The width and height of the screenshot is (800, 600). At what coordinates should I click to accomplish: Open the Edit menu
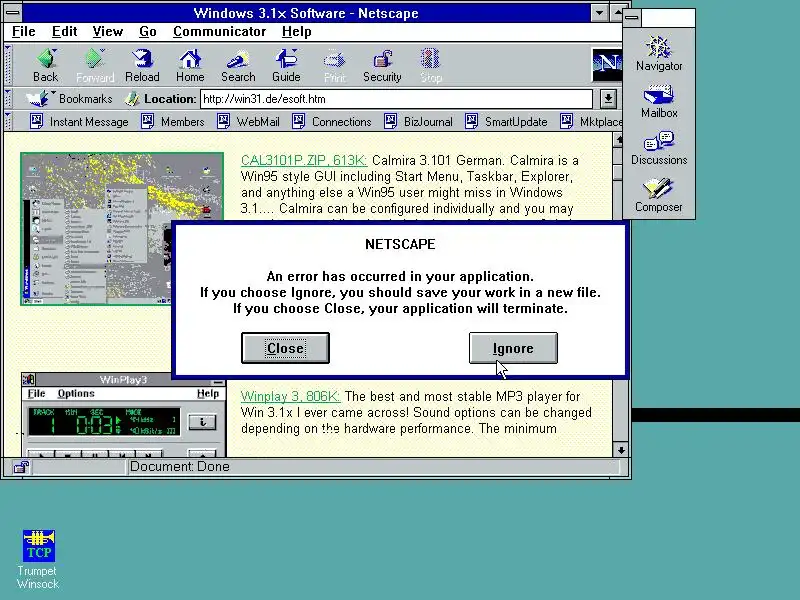pyautogui.click(x=64, y=32)
